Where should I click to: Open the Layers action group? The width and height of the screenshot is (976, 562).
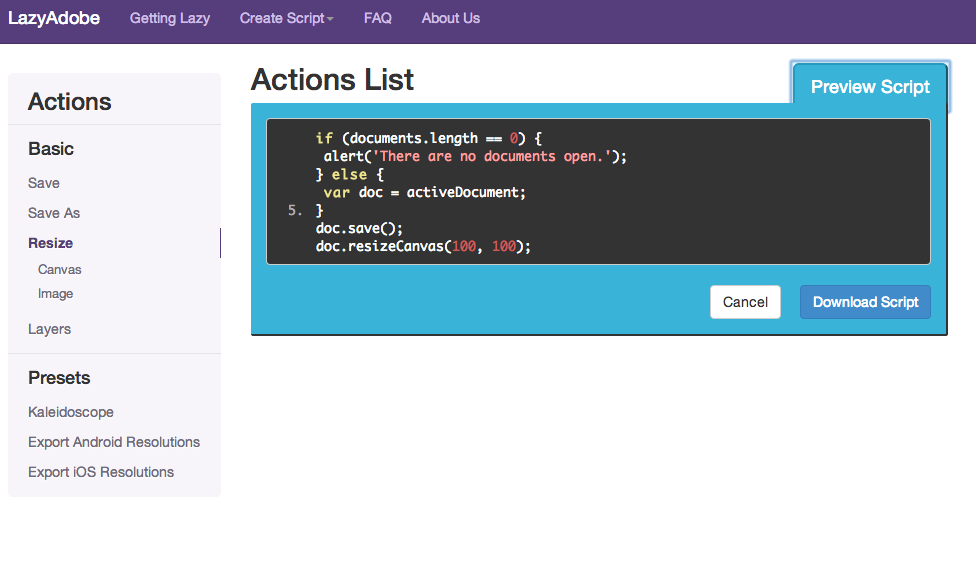point(49,329)
